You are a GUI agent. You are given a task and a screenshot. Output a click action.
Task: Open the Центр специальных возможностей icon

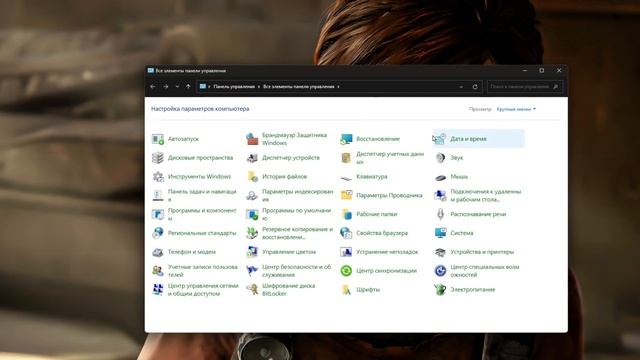tap(440, 271)
